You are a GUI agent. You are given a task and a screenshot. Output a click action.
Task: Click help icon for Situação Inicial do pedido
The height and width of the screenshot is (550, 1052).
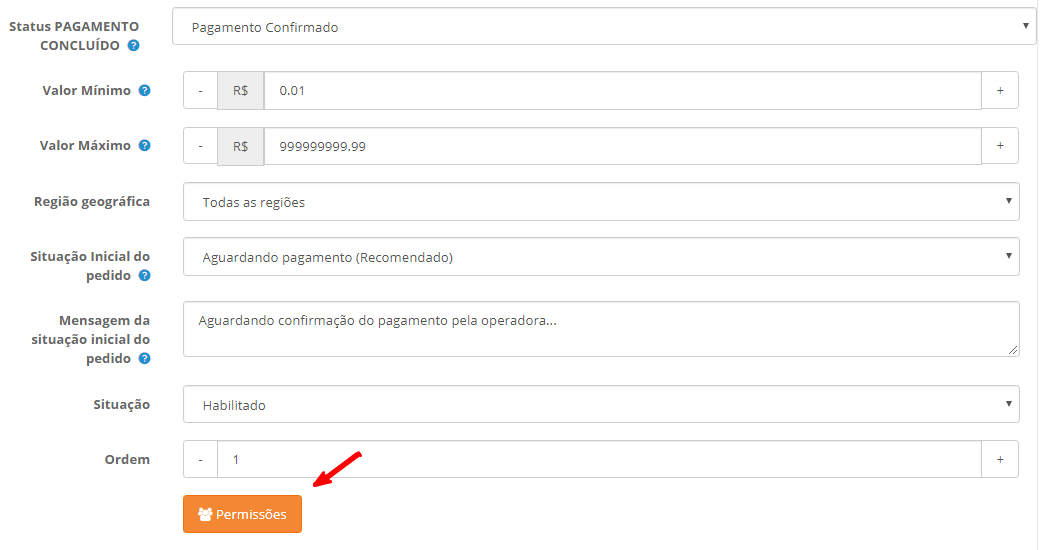(x=144, y=276)
